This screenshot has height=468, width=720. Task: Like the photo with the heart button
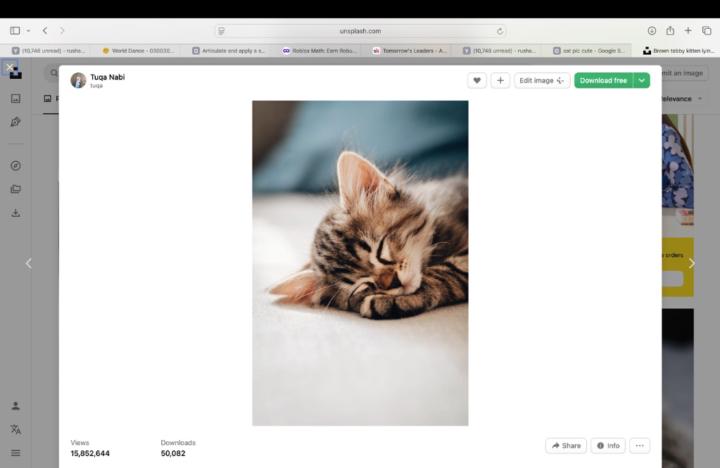click(477, 80)
